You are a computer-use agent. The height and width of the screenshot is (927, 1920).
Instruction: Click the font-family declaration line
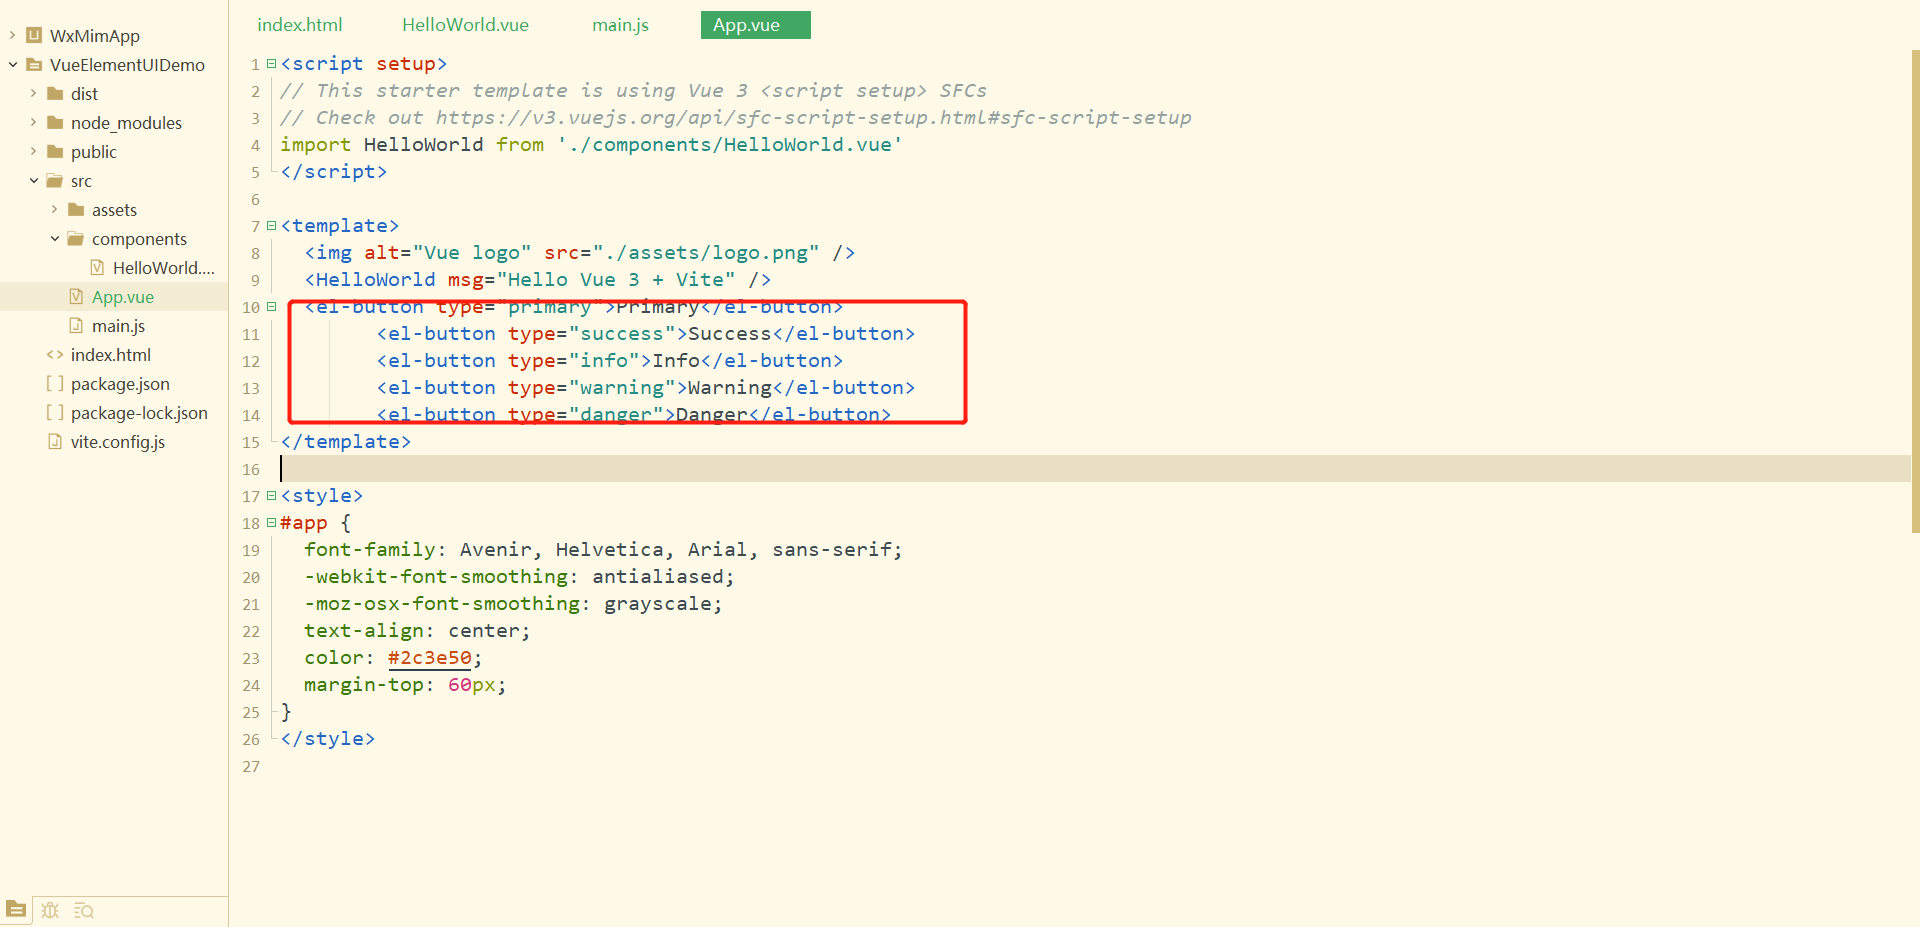(x=603, y=550)
